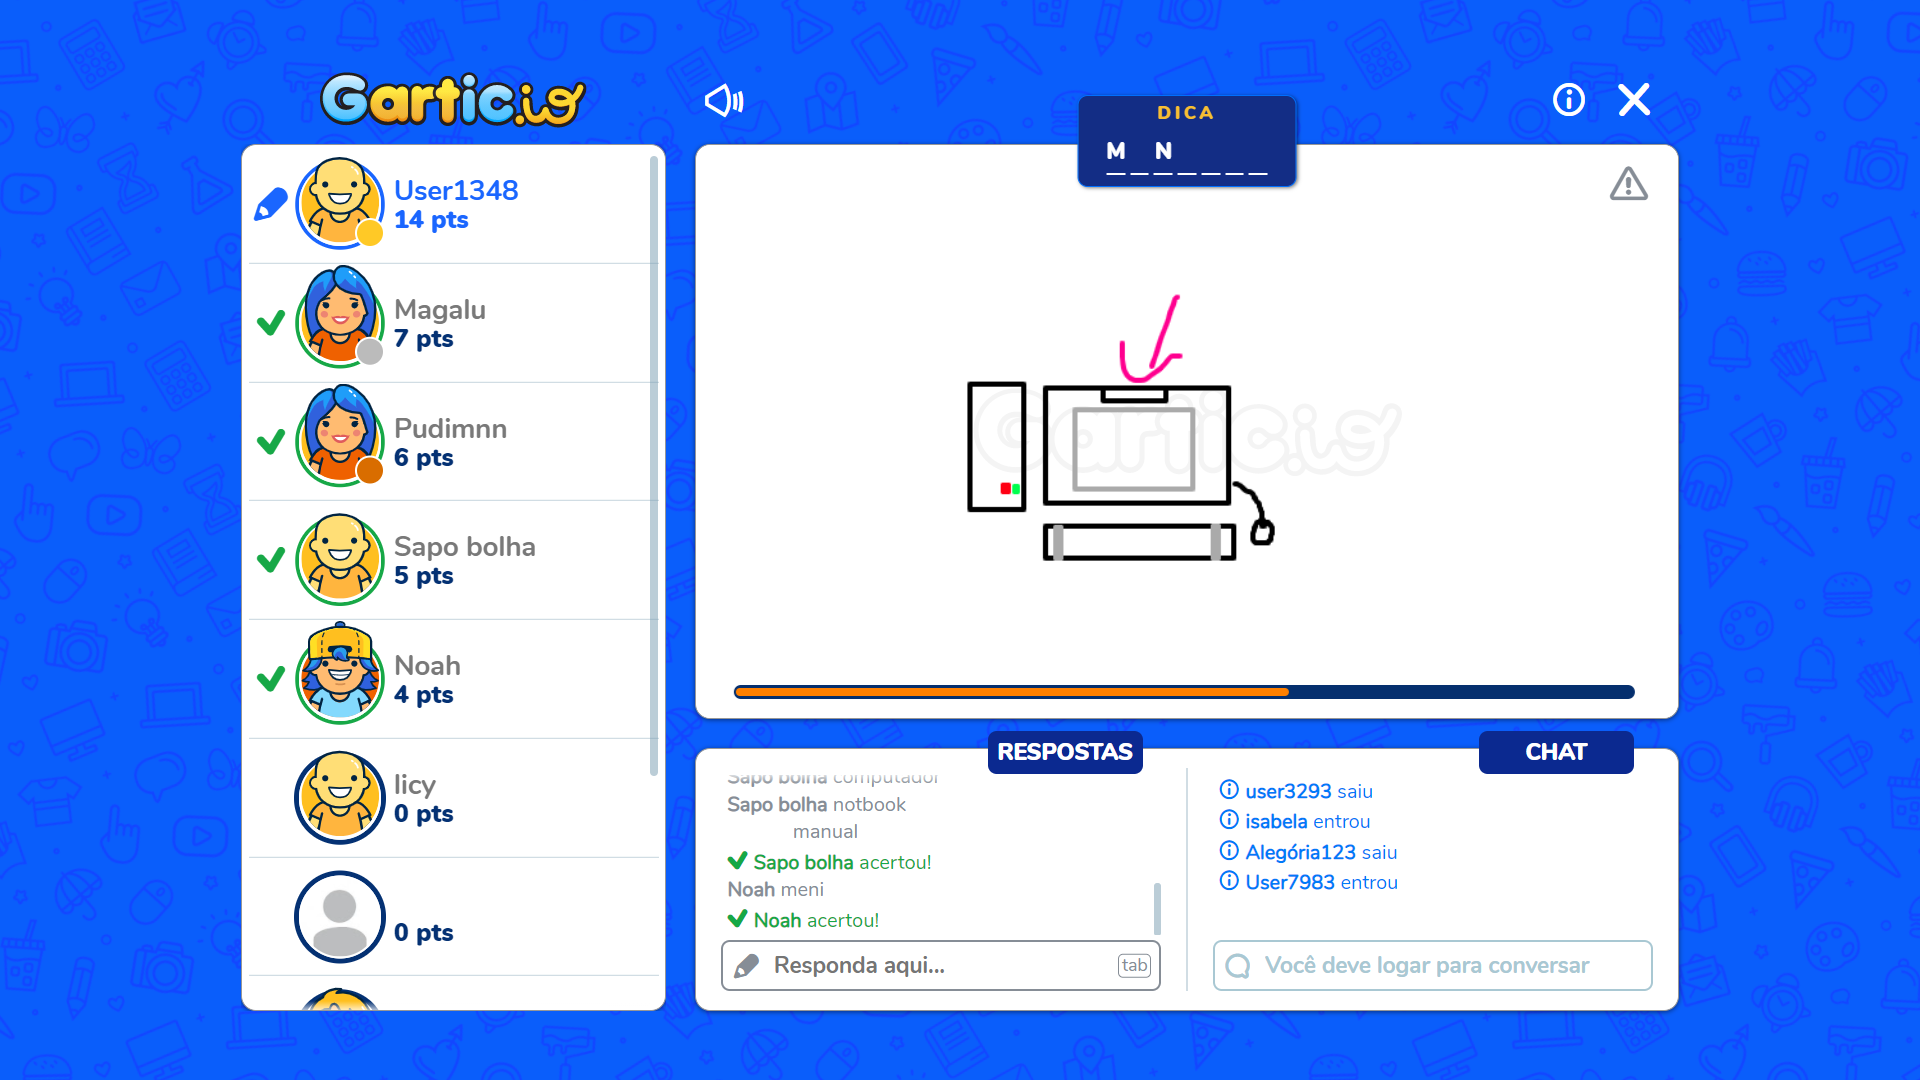Click the sound/volume toggle icon

click(724, 99)
